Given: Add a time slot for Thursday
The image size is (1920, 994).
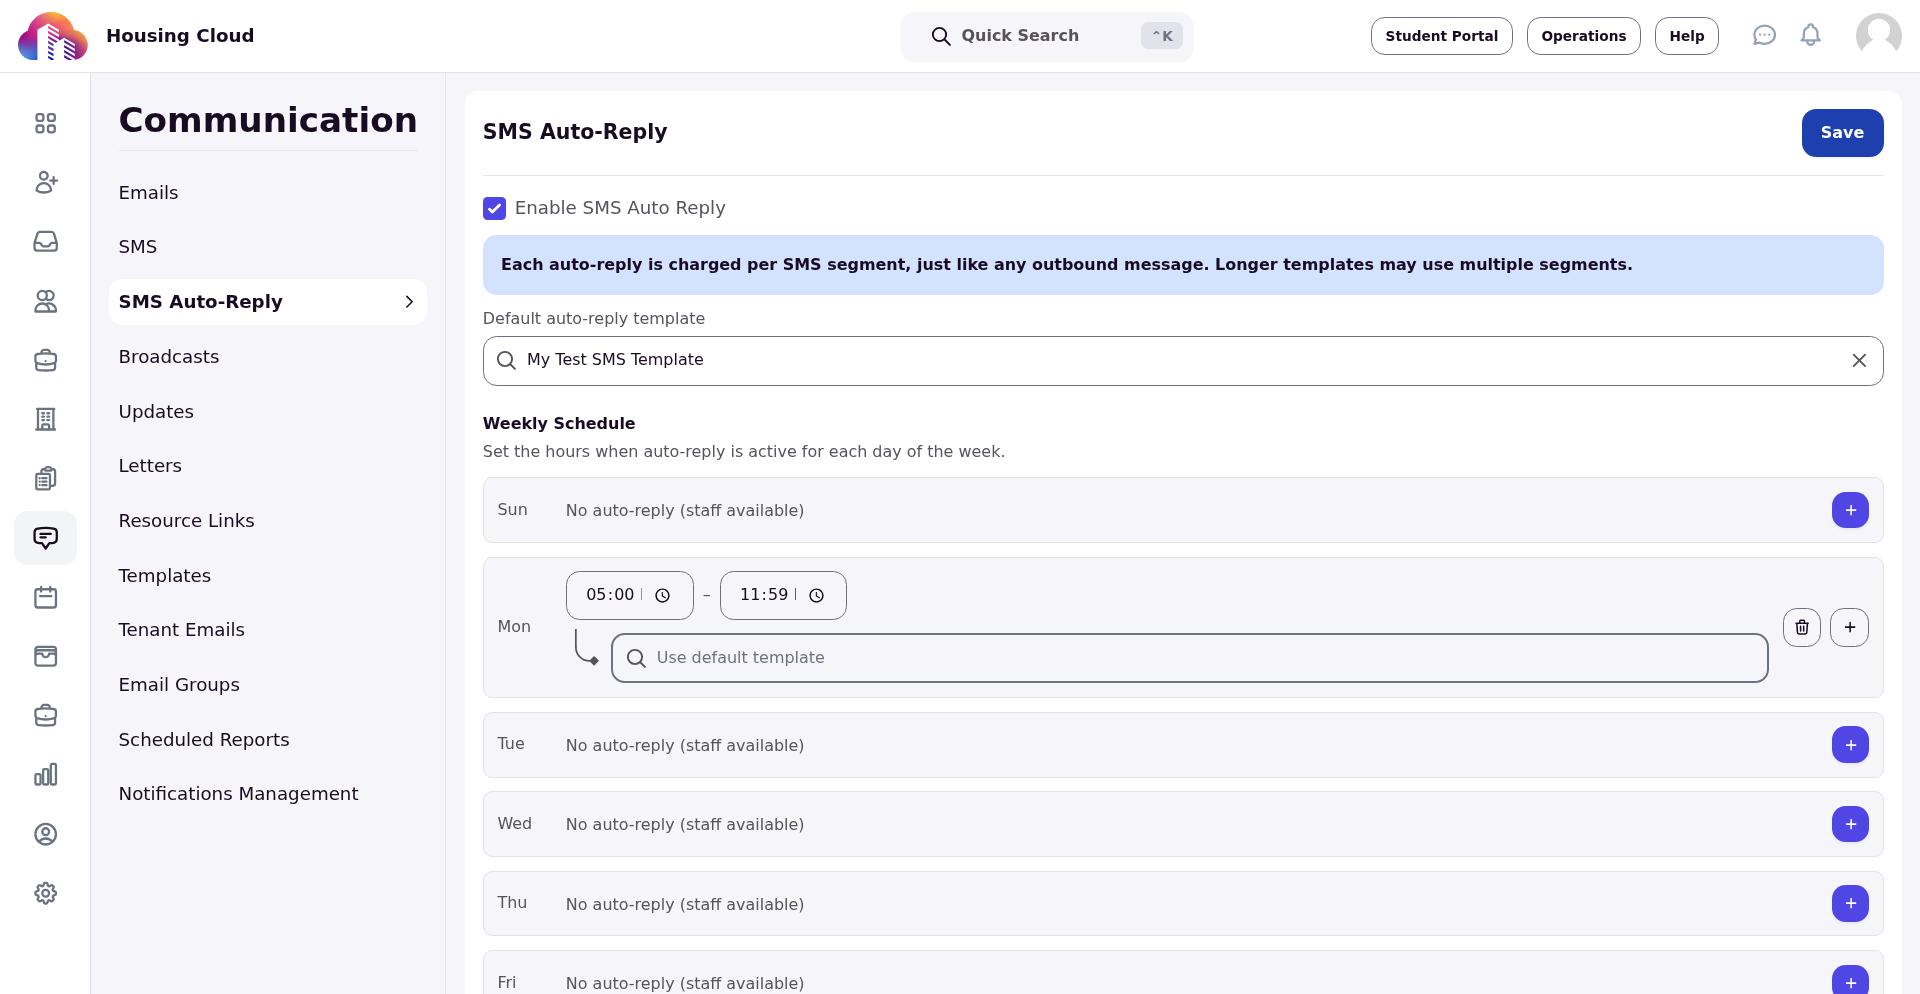Looking at the screenshot, I should pyautogui.click(x=1850, y=903).
